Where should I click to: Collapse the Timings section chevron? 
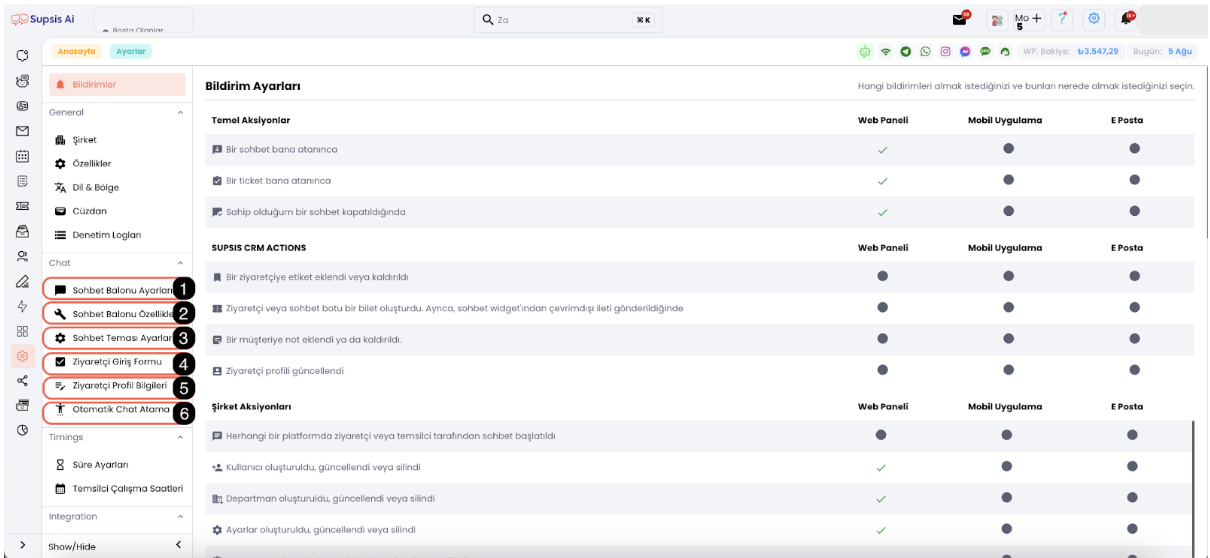[x=179, y=438]
